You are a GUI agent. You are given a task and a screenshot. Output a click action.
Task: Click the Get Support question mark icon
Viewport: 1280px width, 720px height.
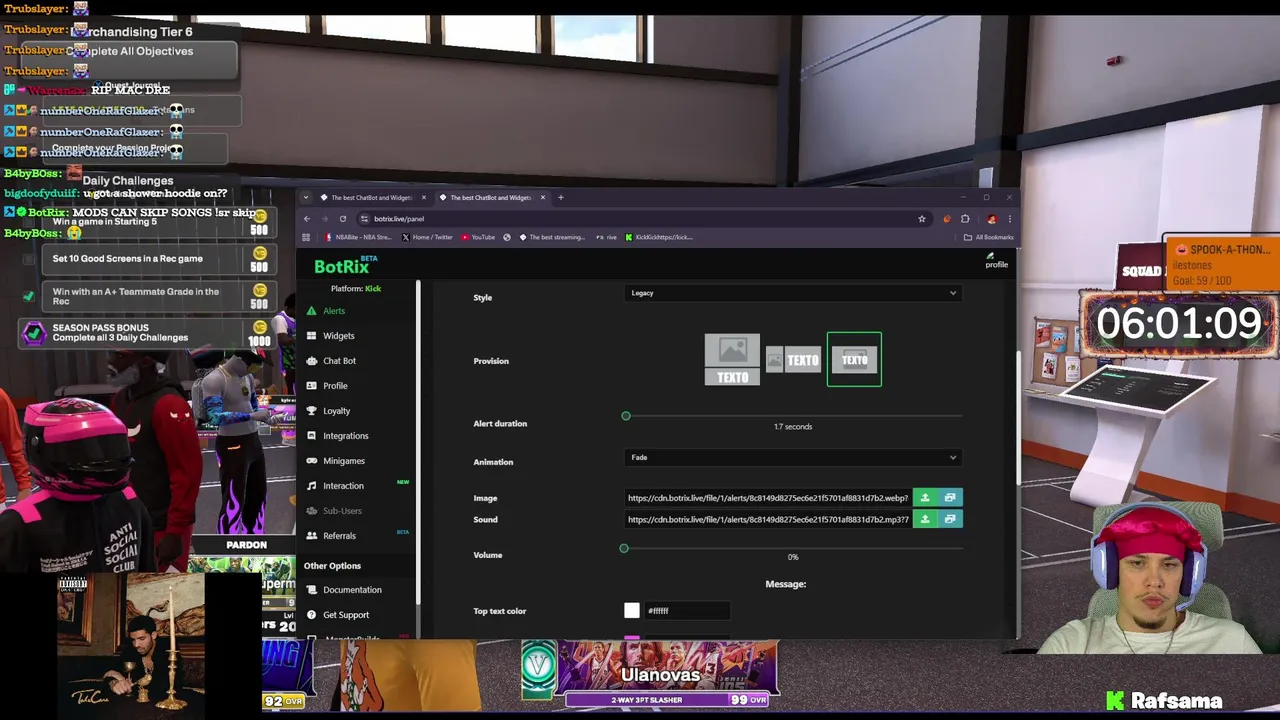click(312, 615)
